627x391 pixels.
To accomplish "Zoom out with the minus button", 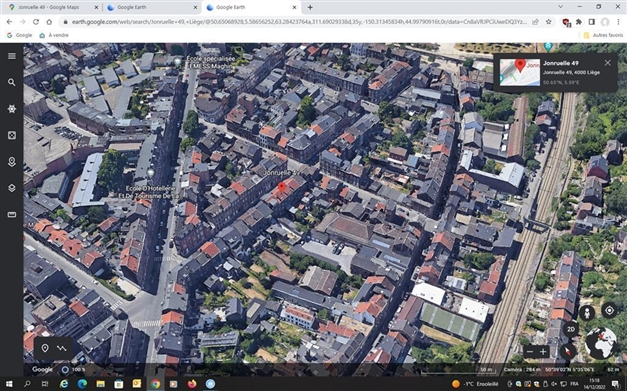I will point(530,352).
